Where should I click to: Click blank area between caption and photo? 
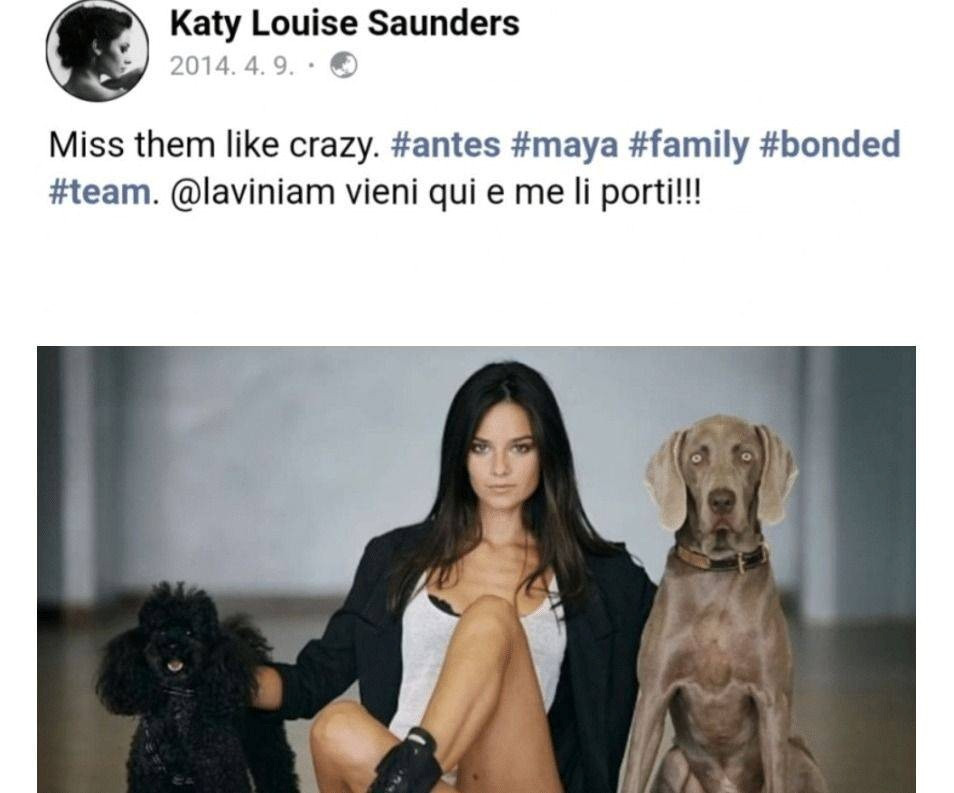pyautogui.click(x=476, y=279)
